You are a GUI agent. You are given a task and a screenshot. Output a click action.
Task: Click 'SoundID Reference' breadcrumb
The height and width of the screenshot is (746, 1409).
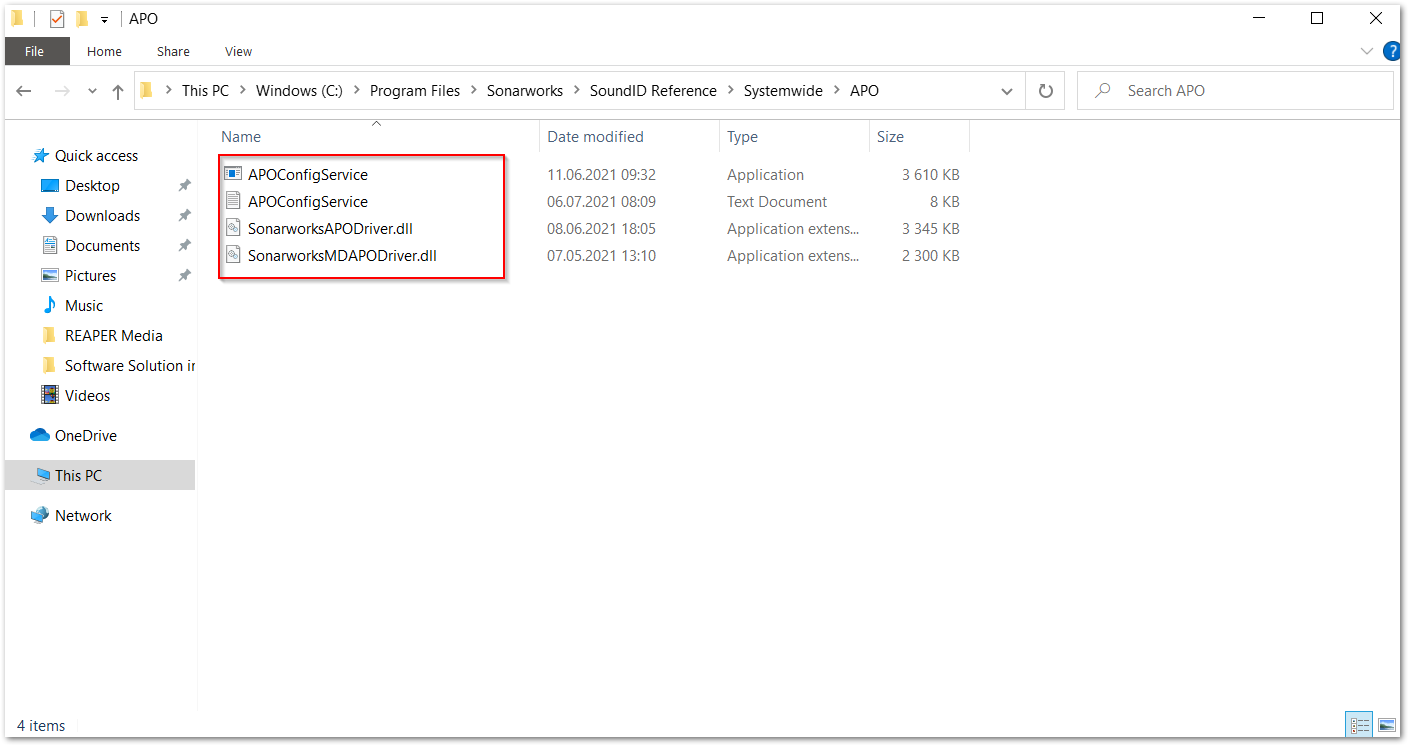coord(653,91)
